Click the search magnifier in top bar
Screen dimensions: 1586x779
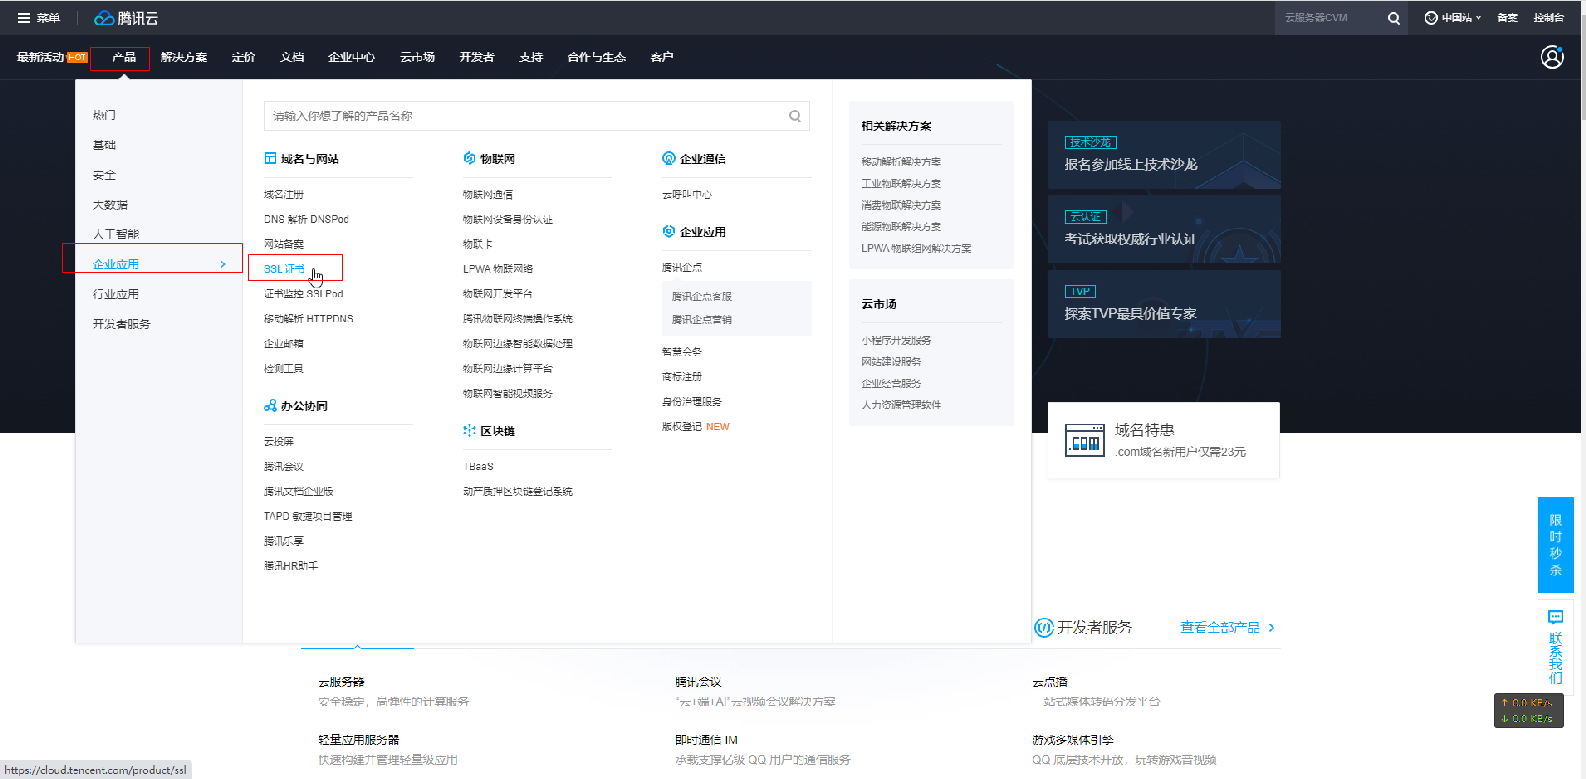(x=1393, y=18)
